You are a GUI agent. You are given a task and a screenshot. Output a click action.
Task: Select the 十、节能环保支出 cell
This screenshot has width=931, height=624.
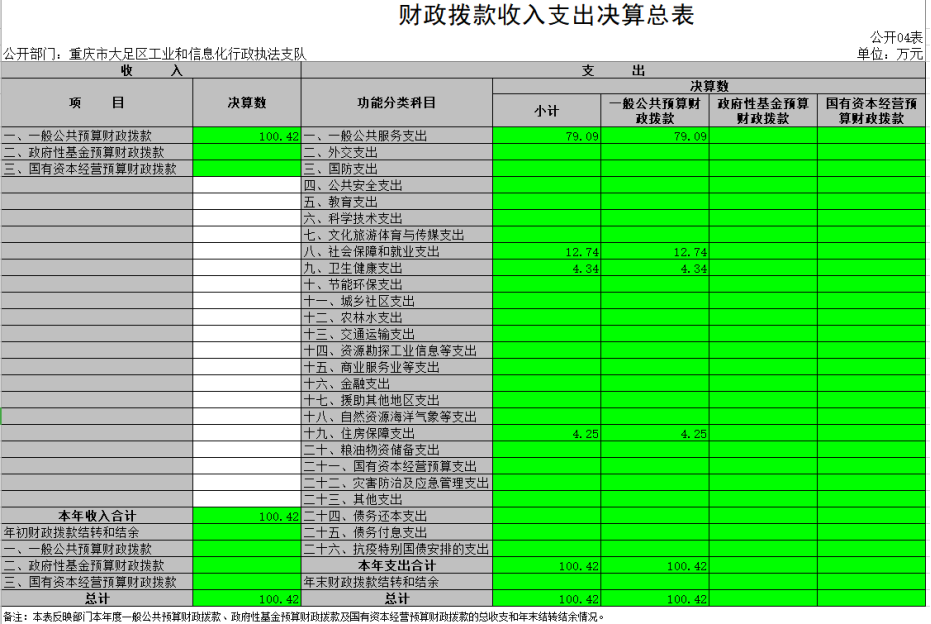397,285
